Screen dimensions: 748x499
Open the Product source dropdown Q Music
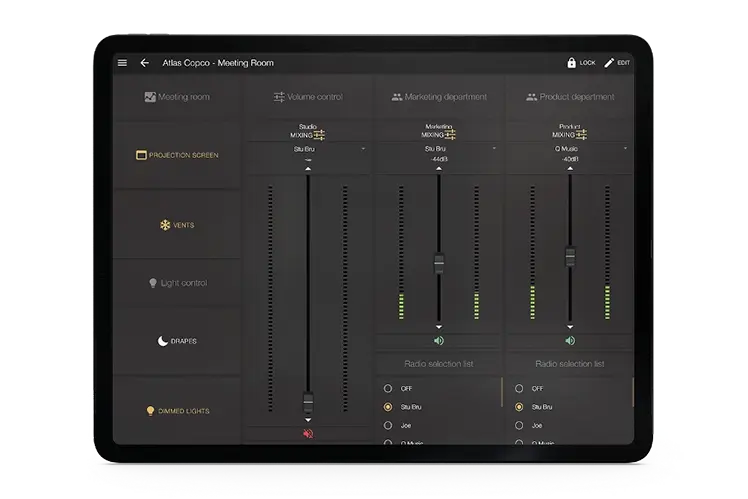570,149
